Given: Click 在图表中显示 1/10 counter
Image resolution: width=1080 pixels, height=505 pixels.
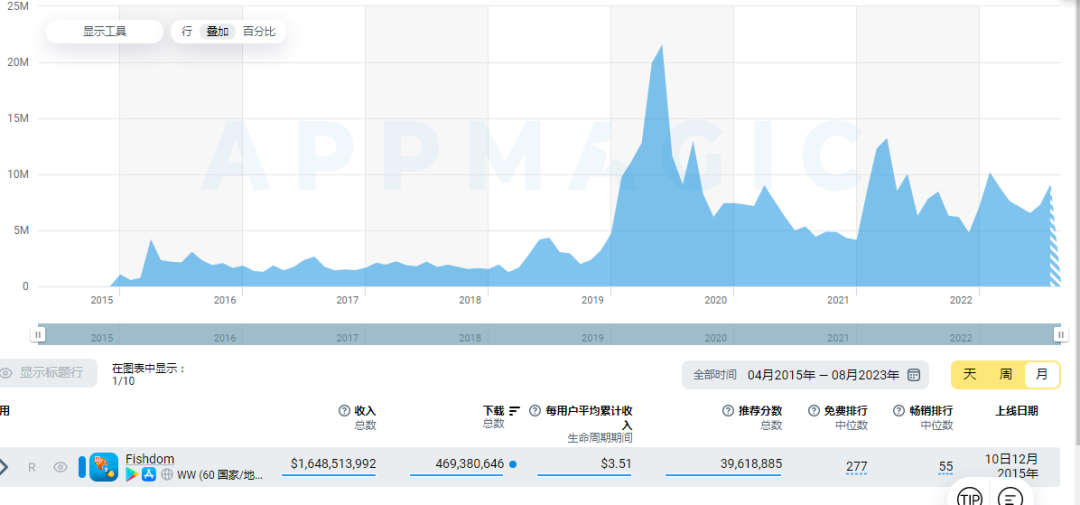Looking at the screenshot, I should [149, 375].
